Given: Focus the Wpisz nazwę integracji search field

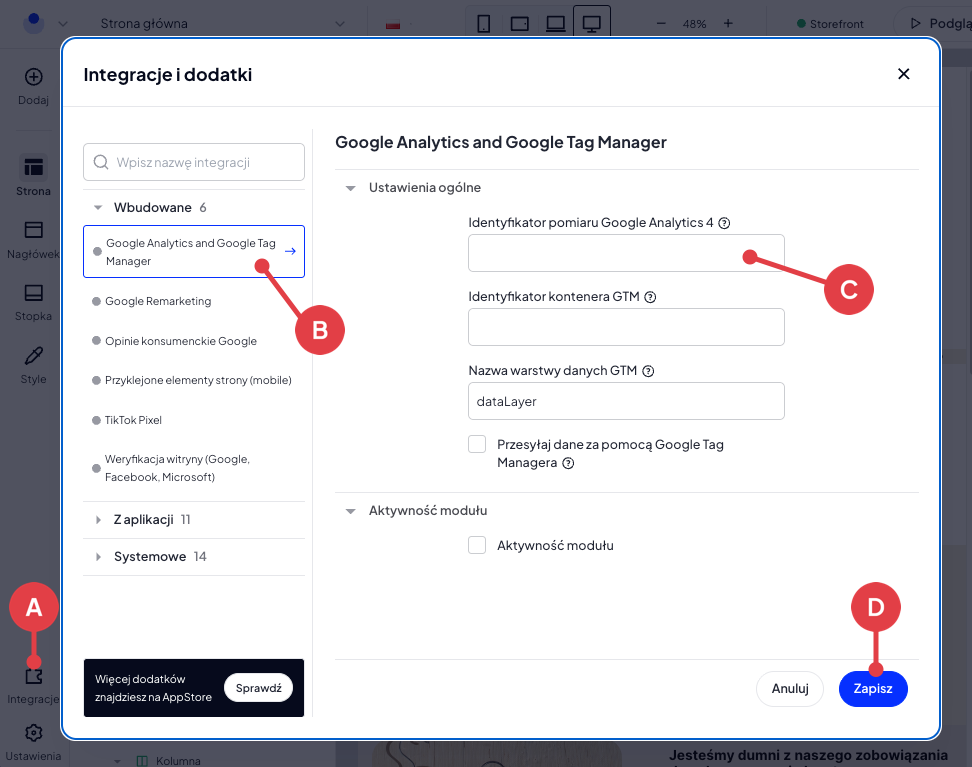Looking at the screenshot, I should pos(194,162).
